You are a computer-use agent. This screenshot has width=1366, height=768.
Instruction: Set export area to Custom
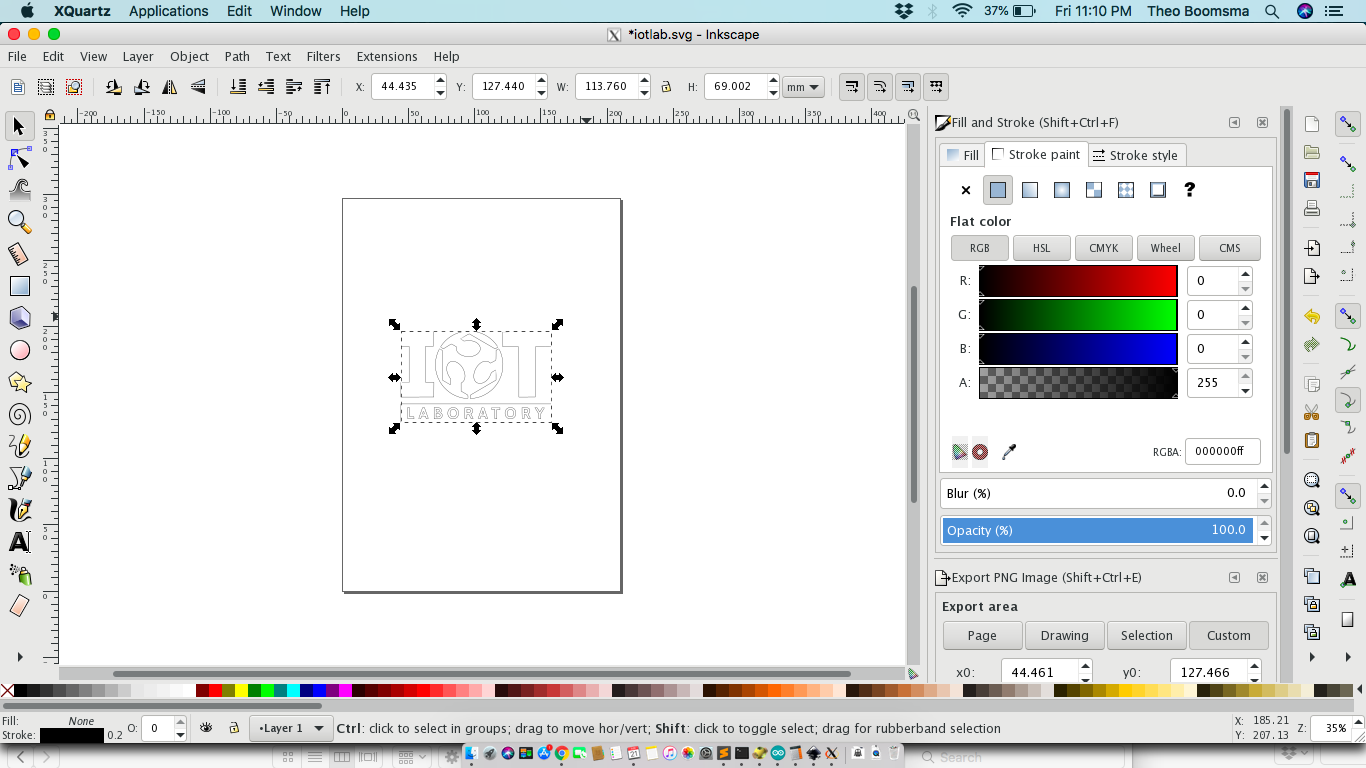pos(1228,635)
